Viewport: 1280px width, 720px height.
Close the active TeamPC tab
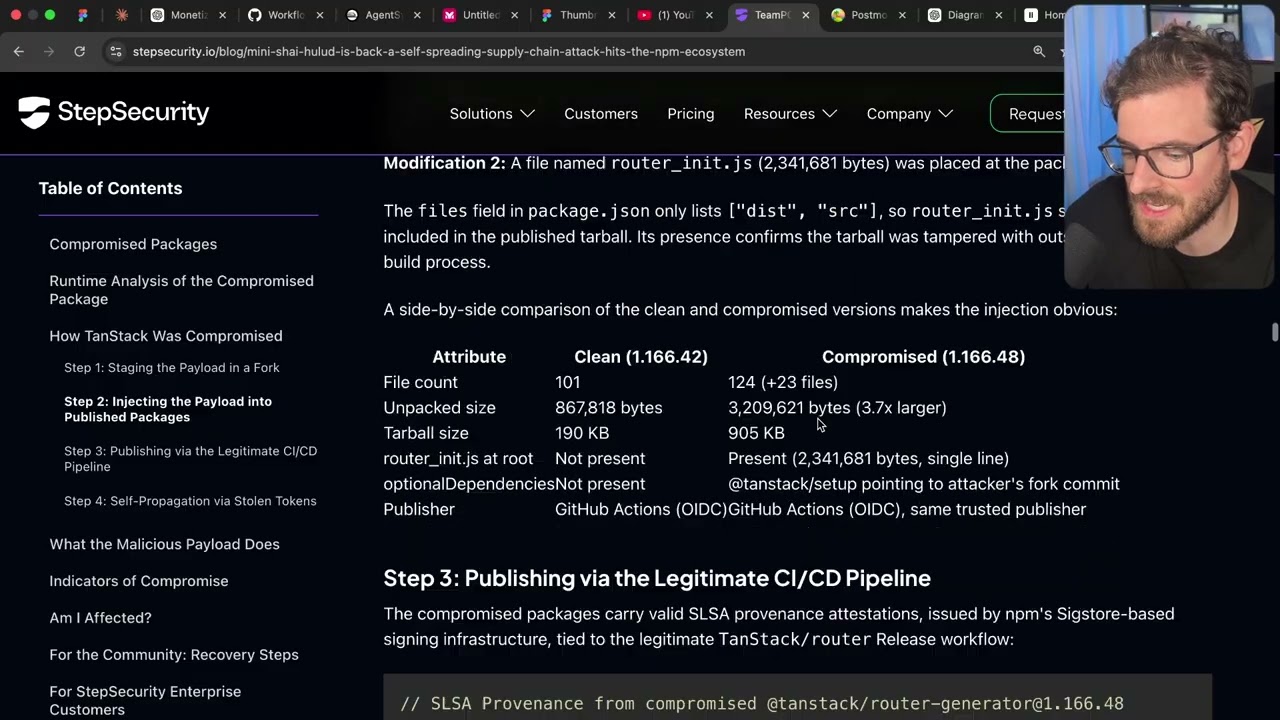click(x=806, y=15)
